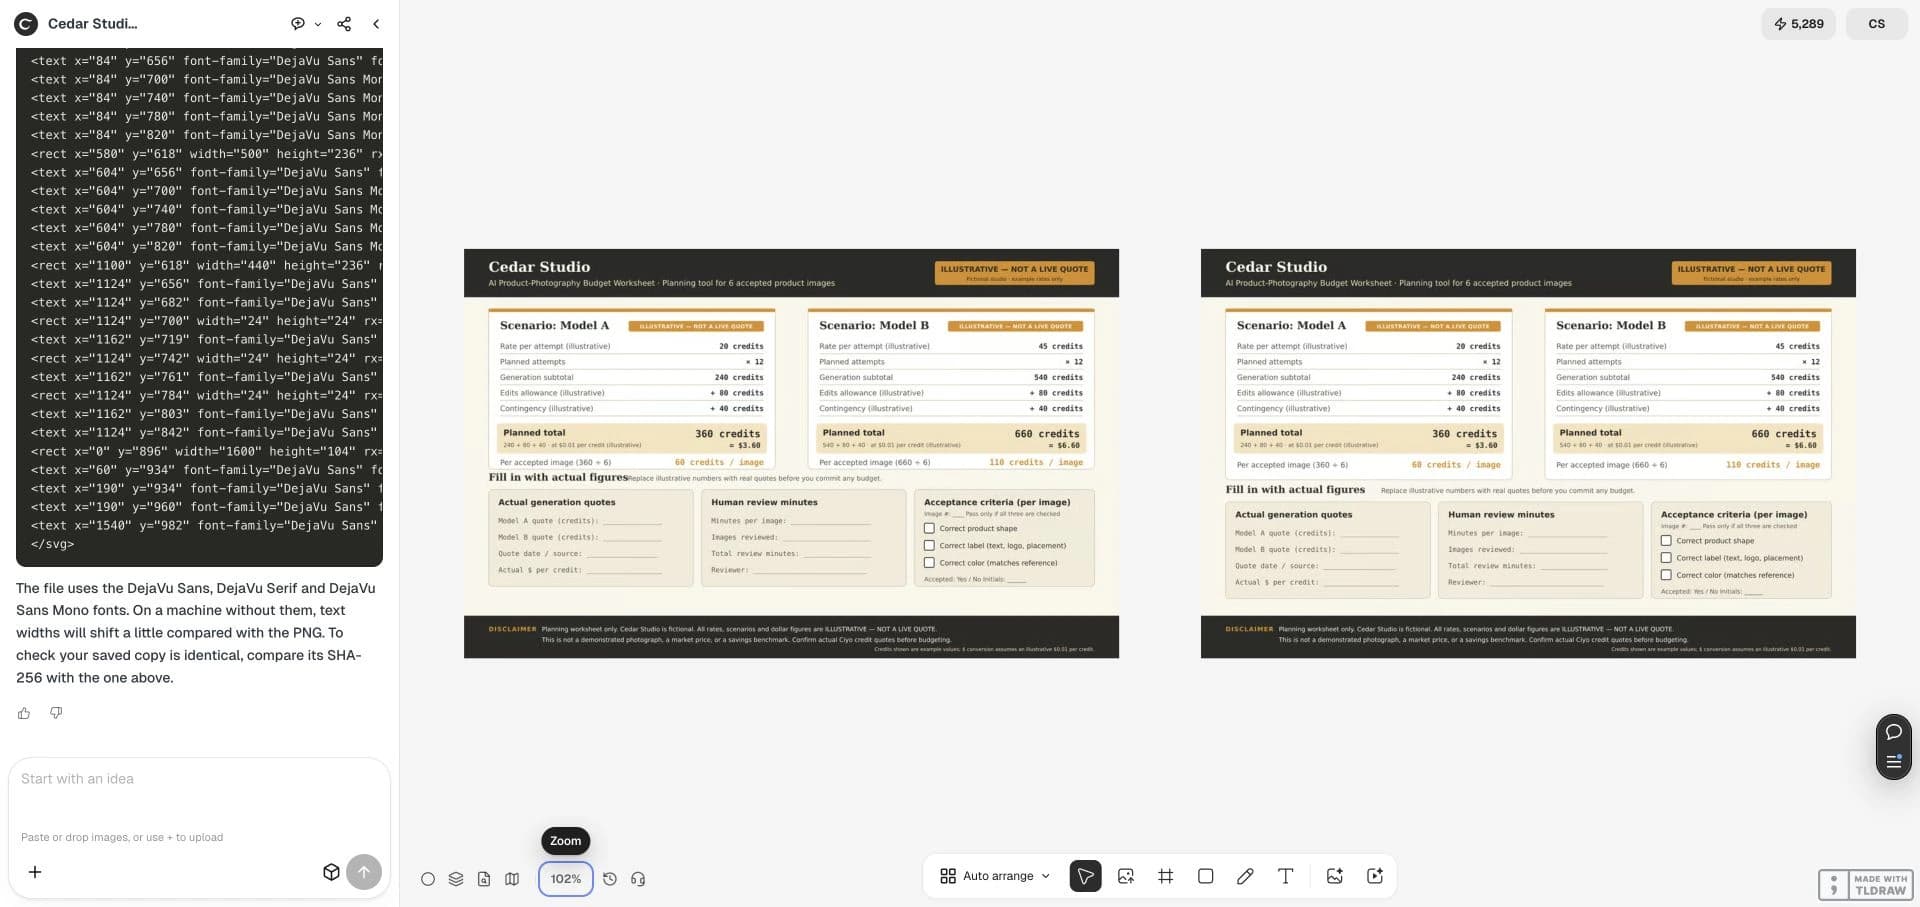Open comments bubble on right rail
Screen dimensions: 1920x907
point(1894,732)
